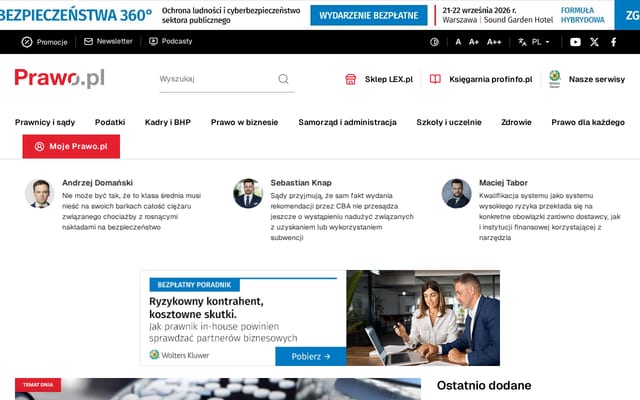Open Ryzykowny kontrahent banner headline
640x400 pixels.
206,308
